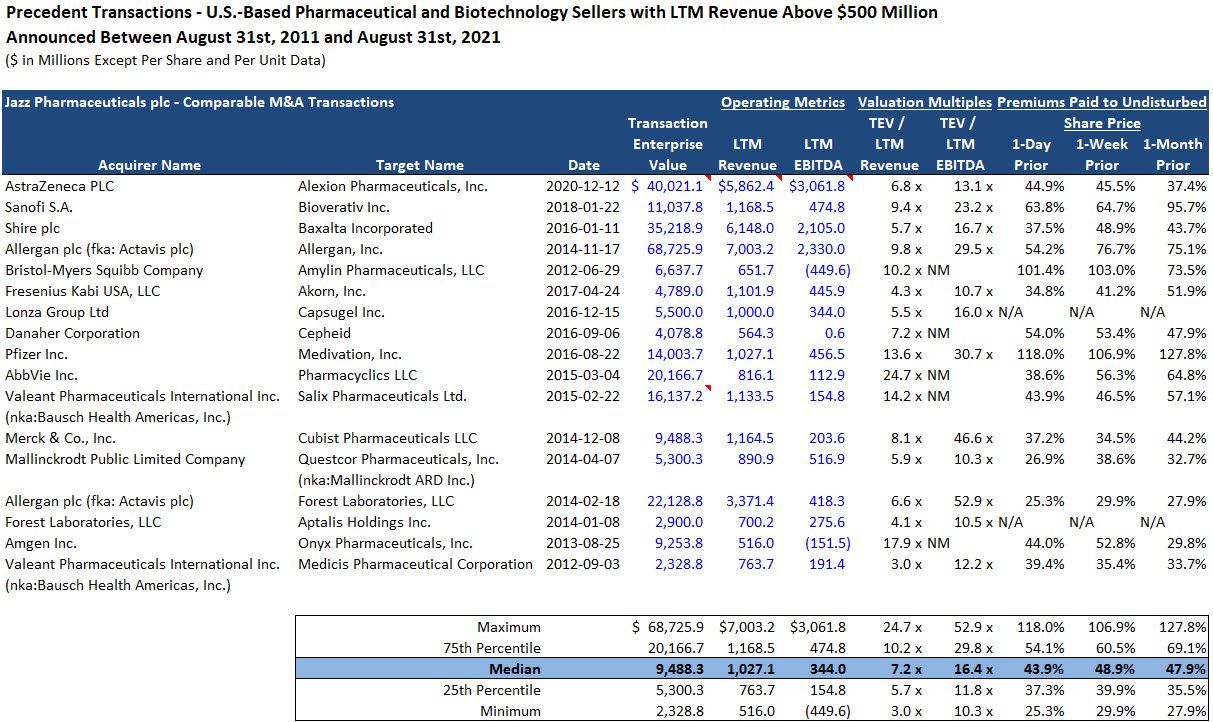Click the Operating Metrics underlined header
This screenshot has width=1213, height=722.
pyautogui.click(x=783, y=101)
